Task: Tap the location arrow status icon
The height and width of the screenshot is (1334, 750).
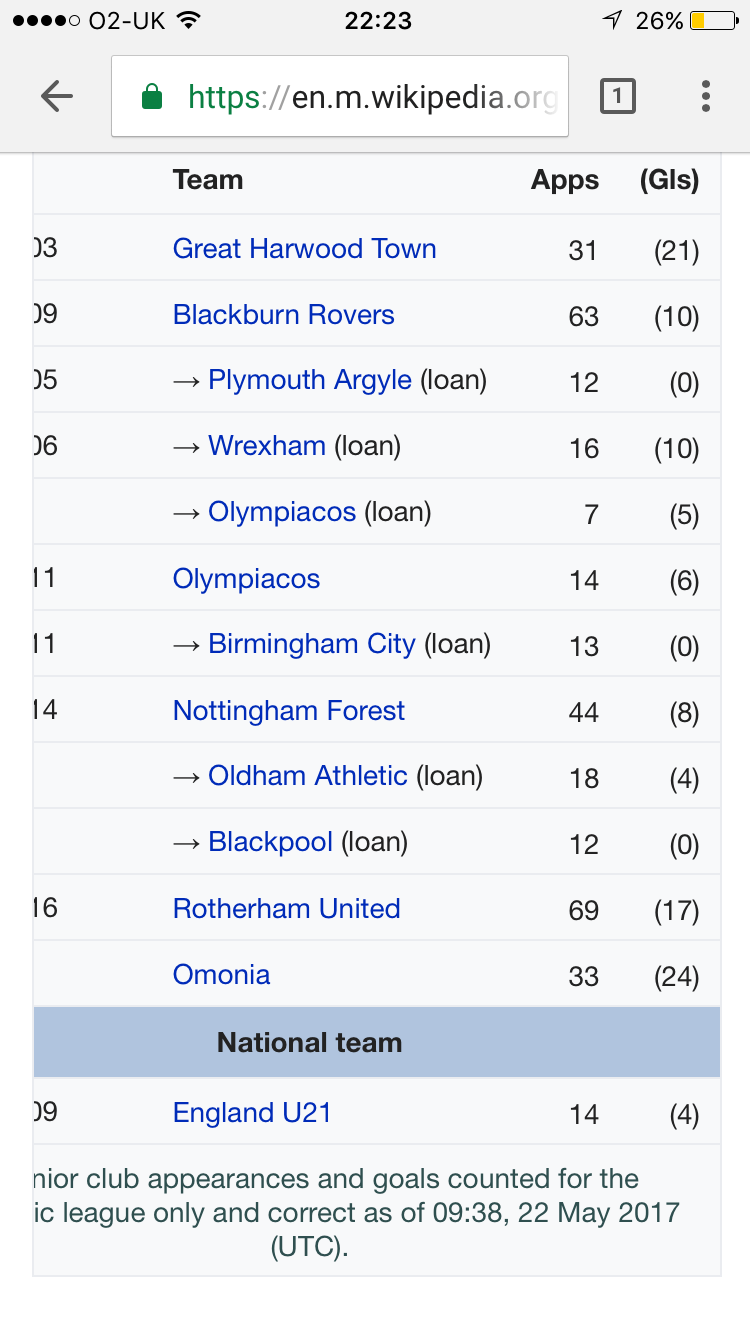Action: 611,21
